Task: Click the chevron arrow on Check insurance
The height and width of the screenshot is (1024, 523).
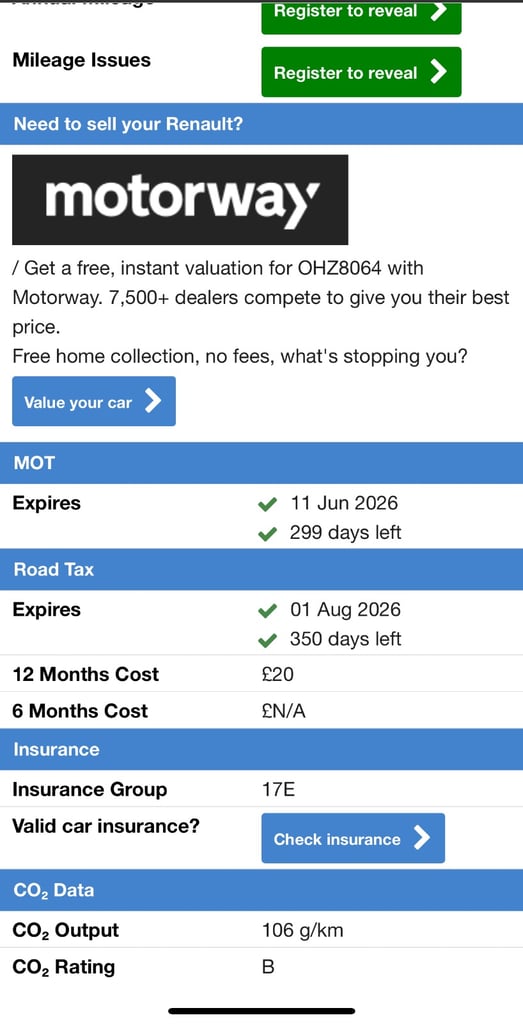Action: 422,838
